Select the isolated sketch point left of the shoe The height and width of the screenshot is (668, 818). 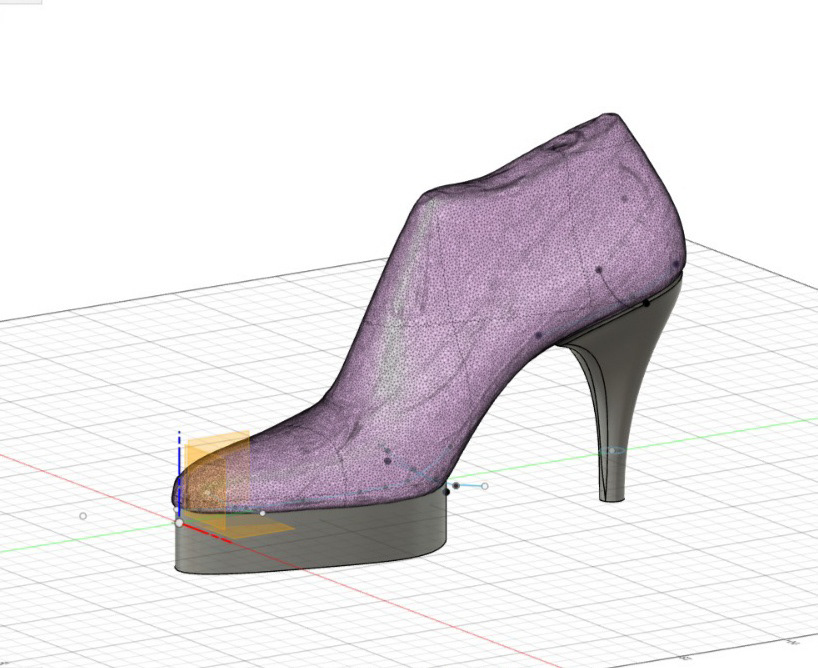coord(83,516)
